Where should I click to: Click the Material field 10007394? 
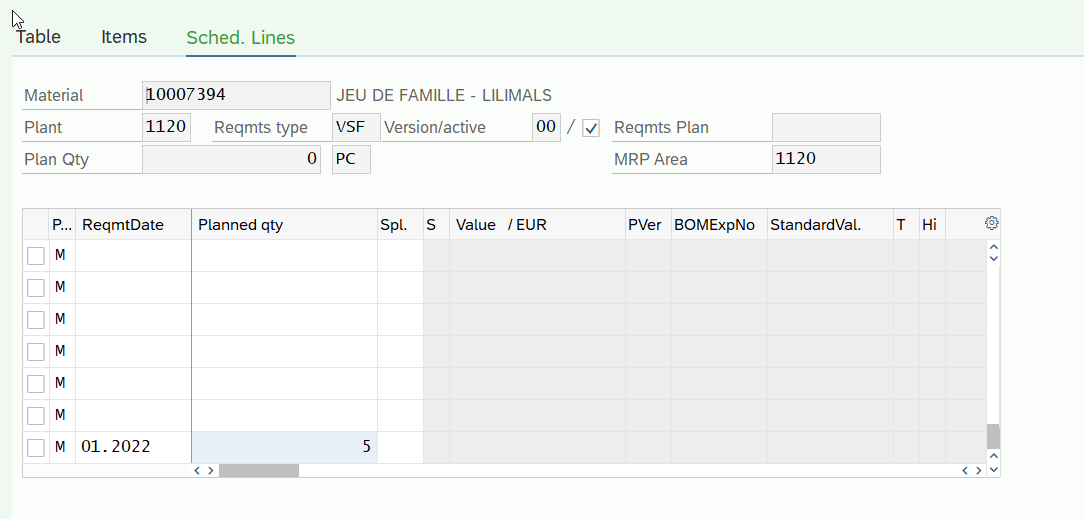236,95
